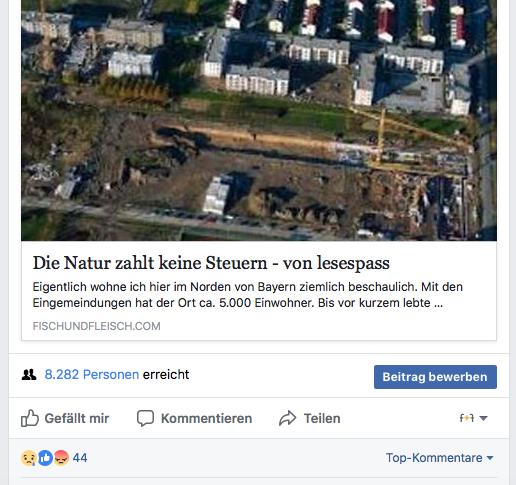
Task: Click the share arrow icon
Action: (287, 418)
